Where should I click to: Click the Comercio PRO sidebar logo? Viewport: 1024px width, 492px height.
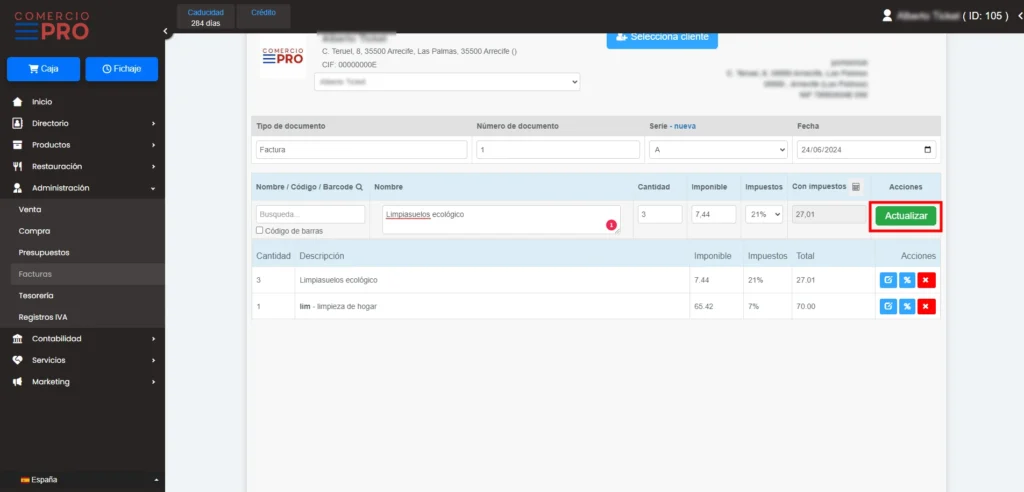click(52, 26)
